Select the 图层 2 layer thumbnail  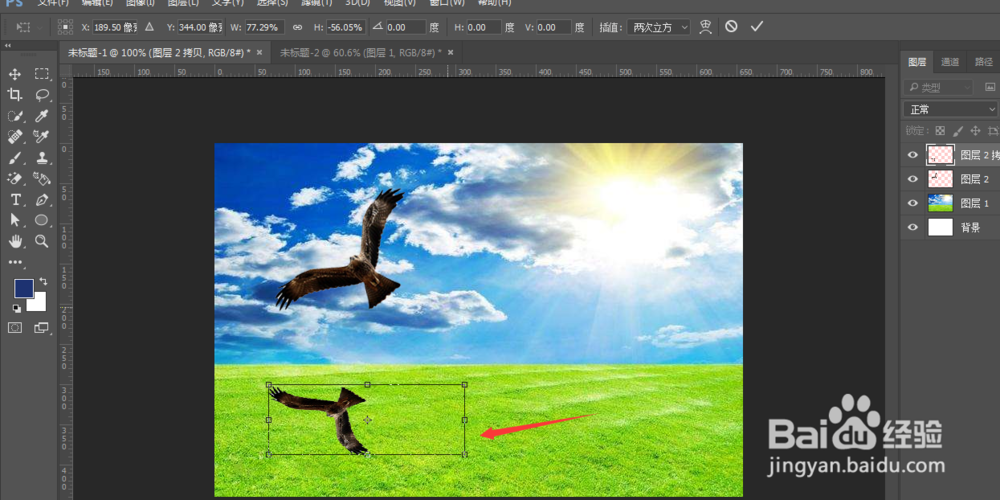click(x=941, y=179)
